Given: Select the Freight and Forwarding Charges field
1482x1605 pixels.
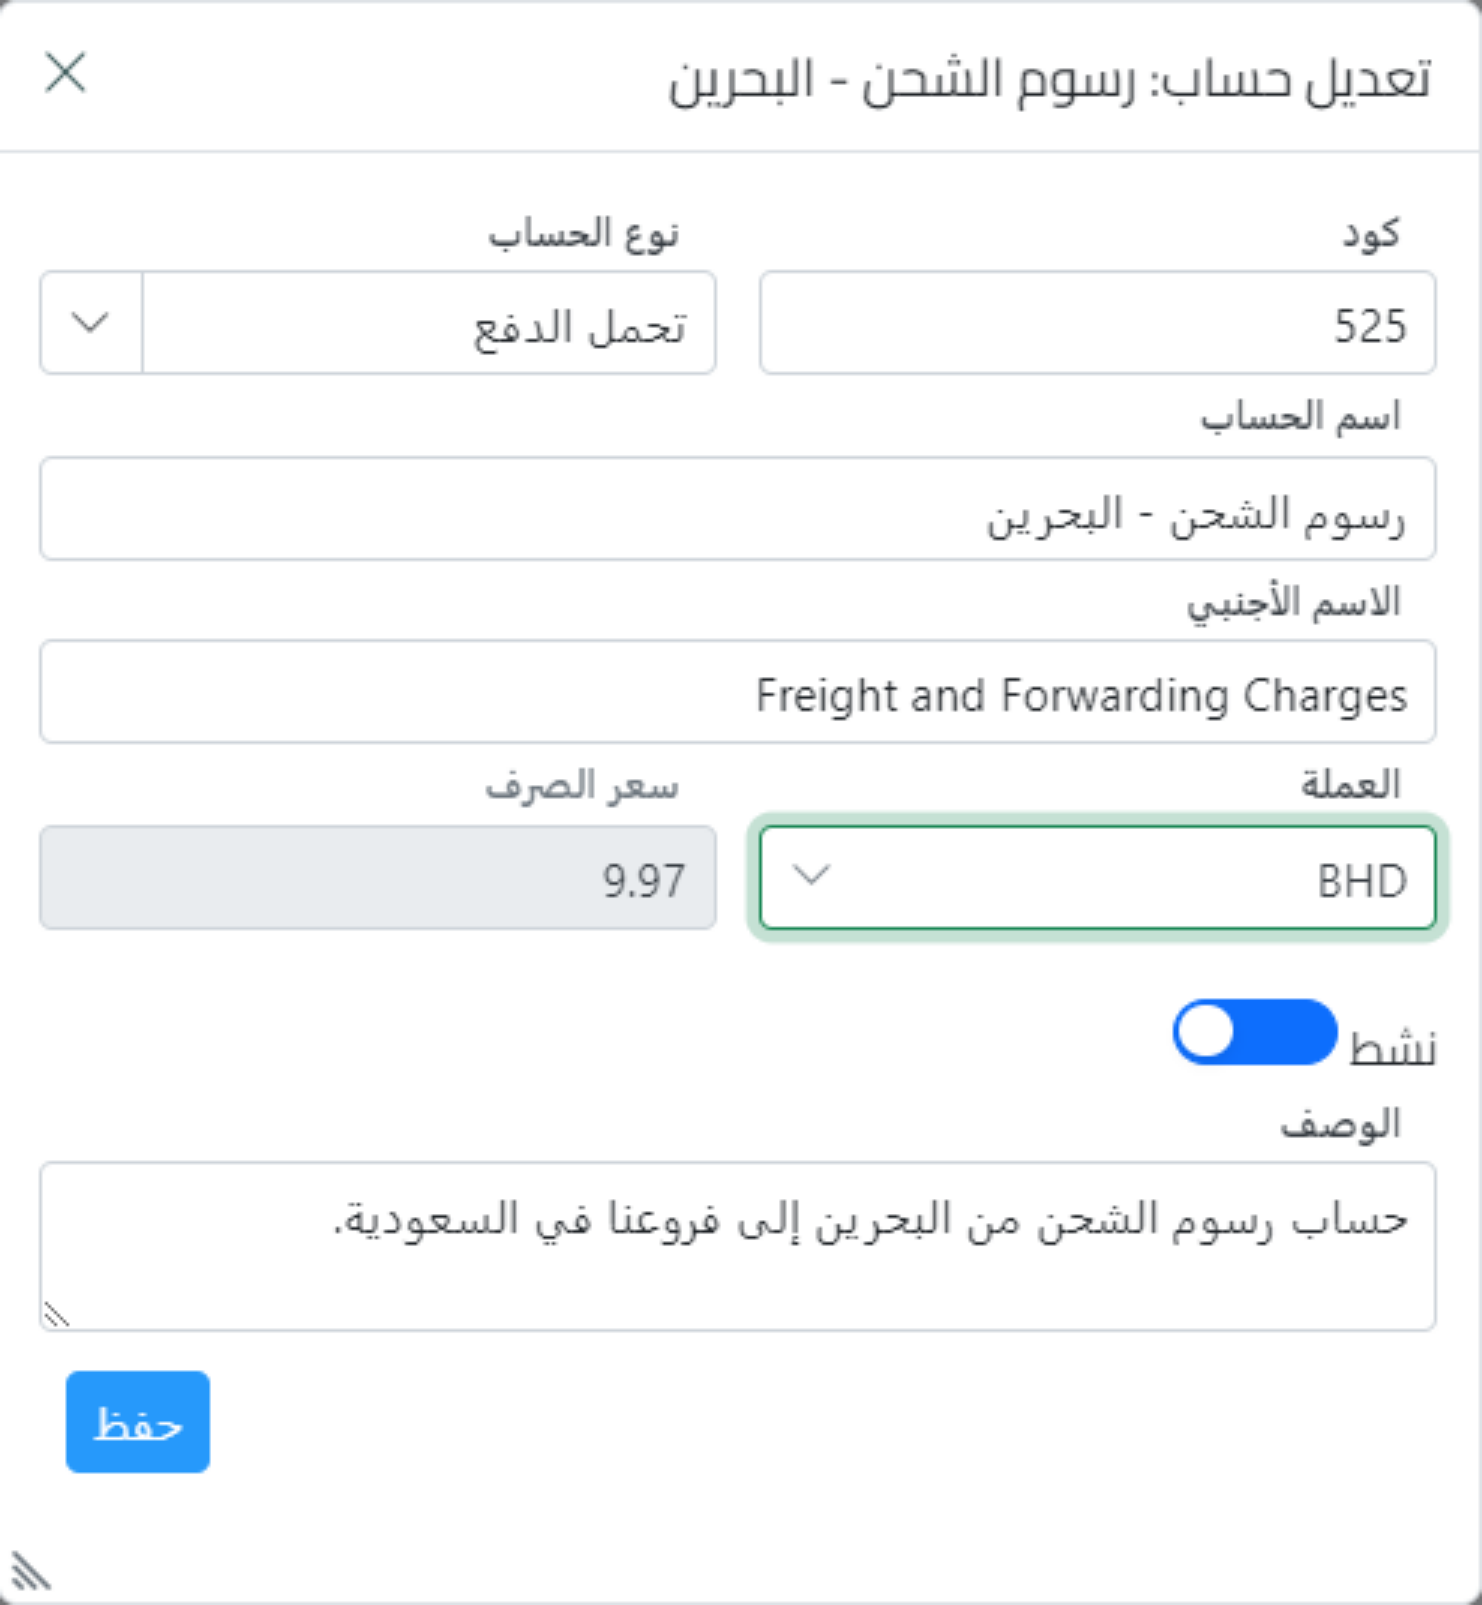Looking at the screenshot, I should pyautogui.click(x=740, y=691).
